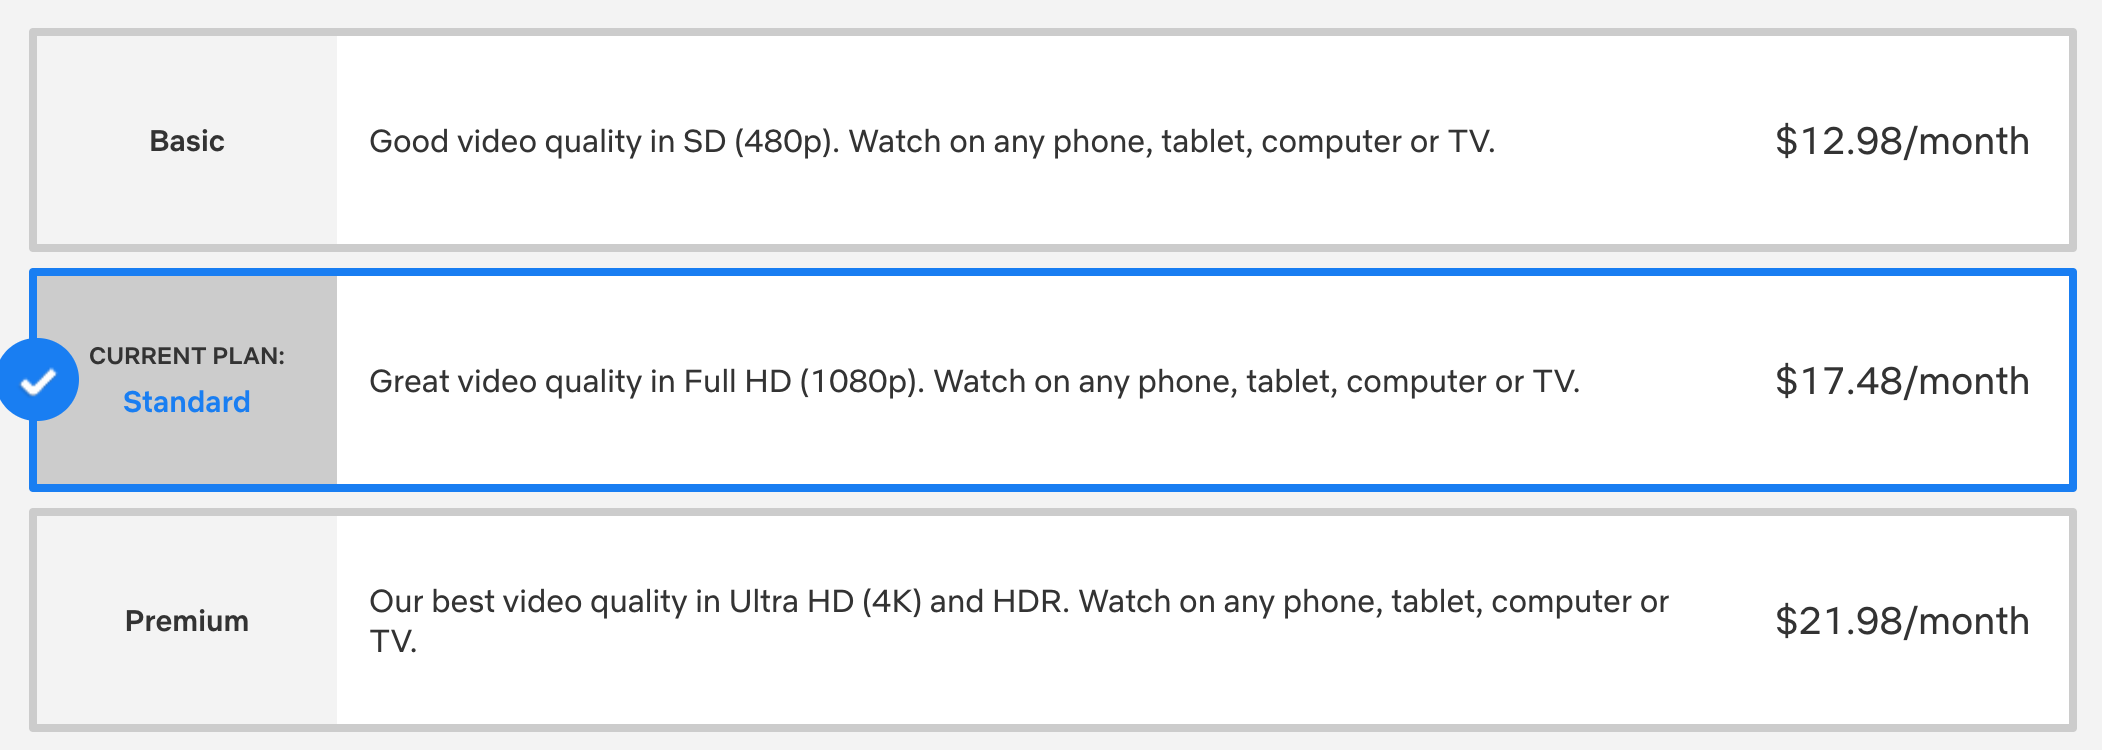Viewport: 2102px width, 750px height.
Task: Click the "Ultra HD (4K)" text
Action: tap(825, 601)
